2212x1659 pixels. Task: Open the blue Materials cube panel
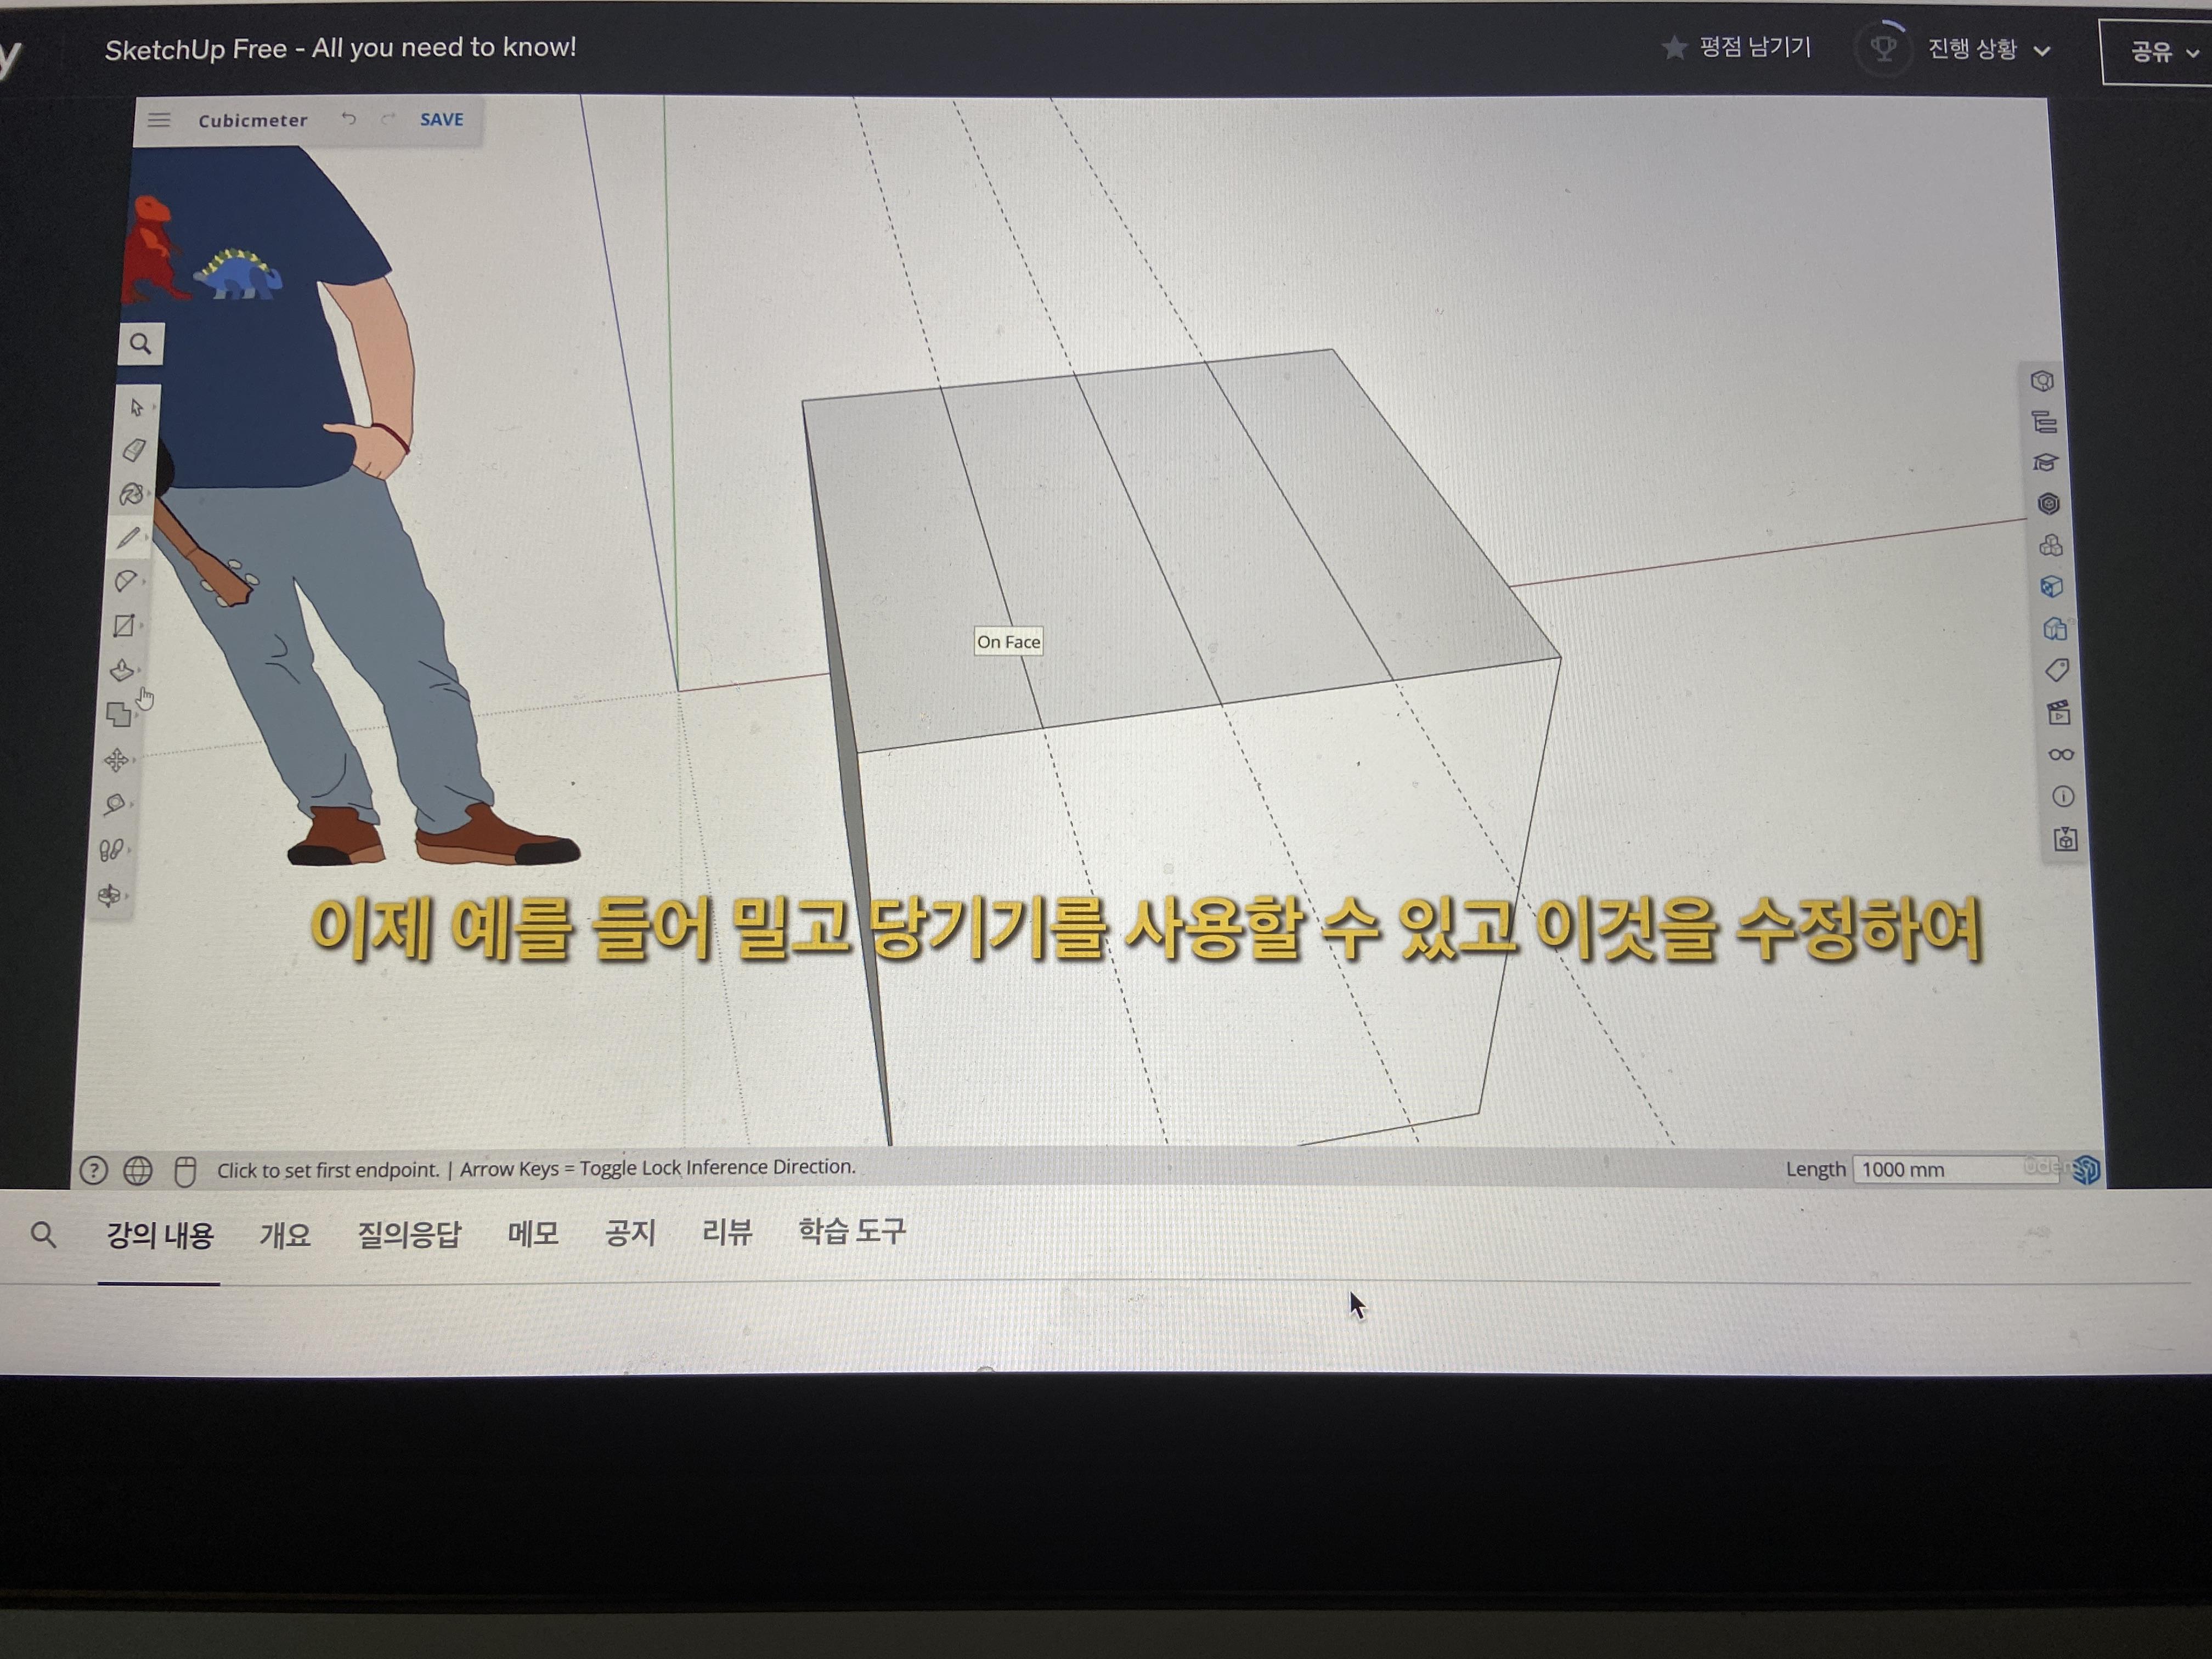(x=2052, y=587)
